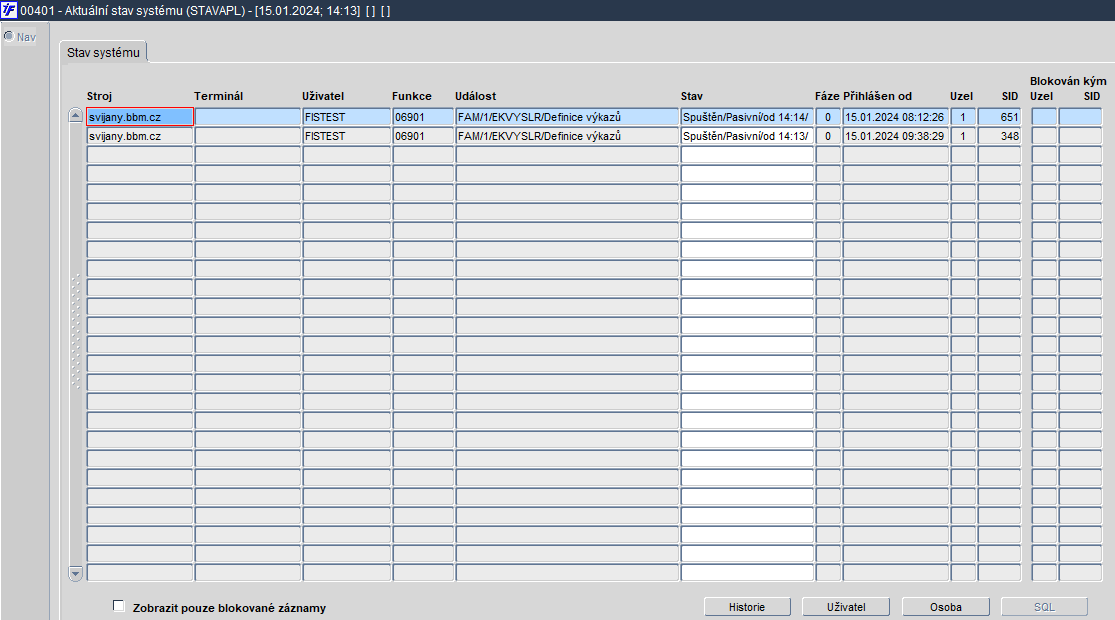Select Funkce 06901 in SID 651 row

click(423, 117)
